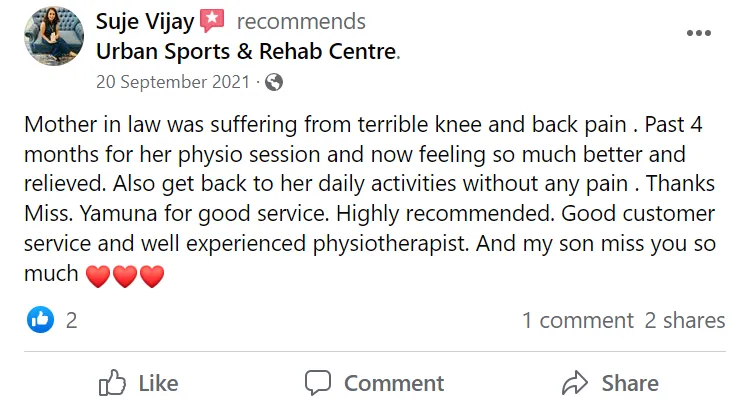The width and height of the screenshot is (750, 410).
Task: Click the pink star recommends badge
Action: click(212, 20)
